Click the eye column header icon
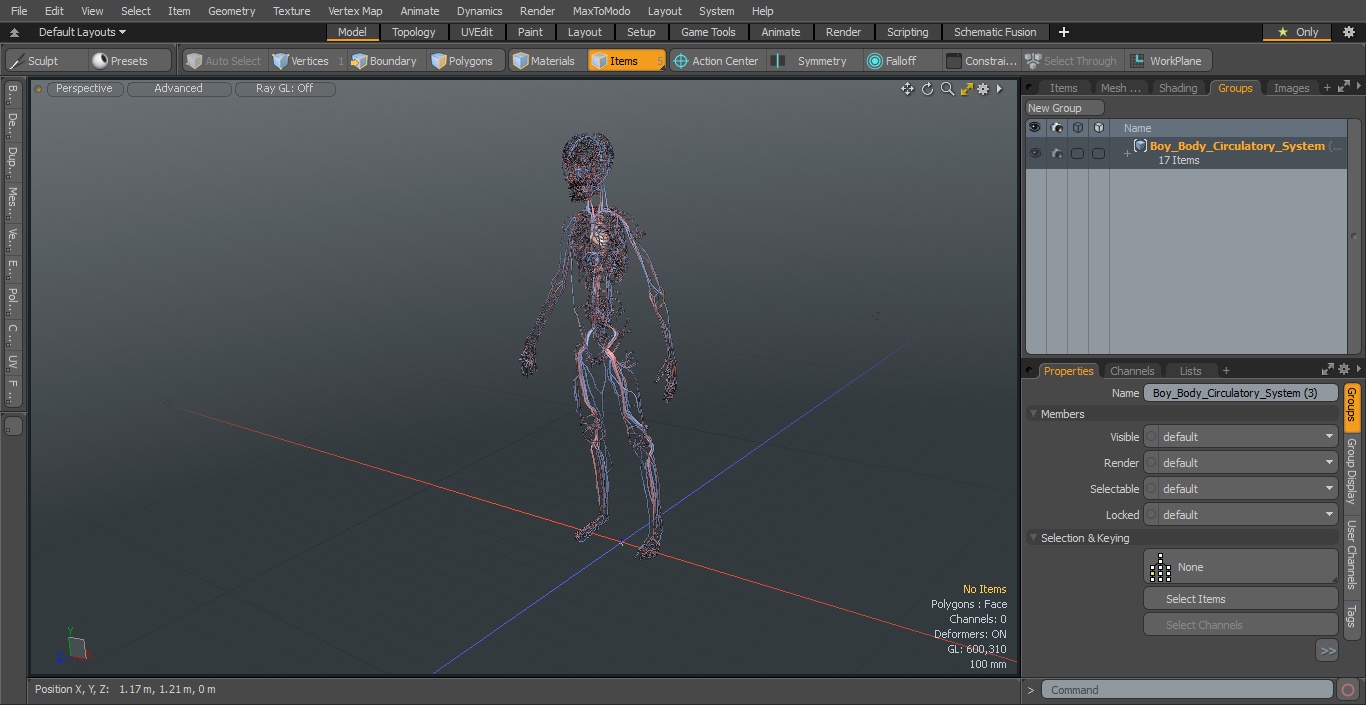Screen dimensions: 1366x705 1035,128
